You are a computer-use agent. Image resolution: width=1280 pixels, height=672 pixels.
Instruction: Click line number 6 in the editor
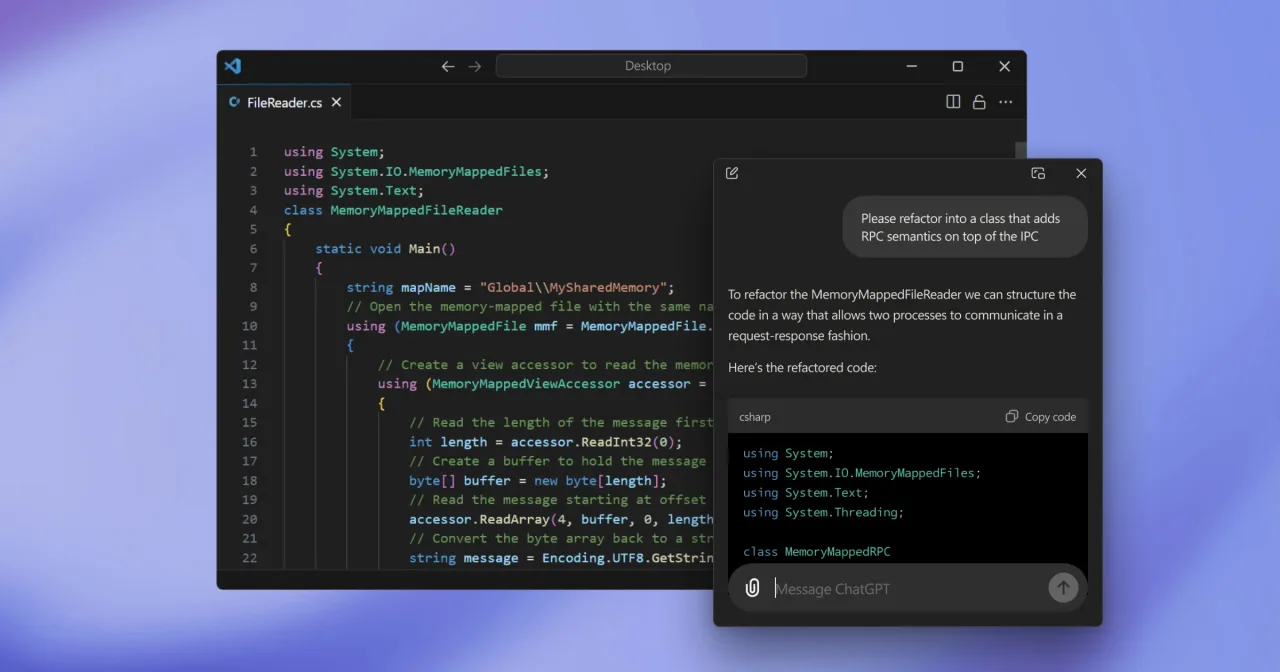[253, 249]
